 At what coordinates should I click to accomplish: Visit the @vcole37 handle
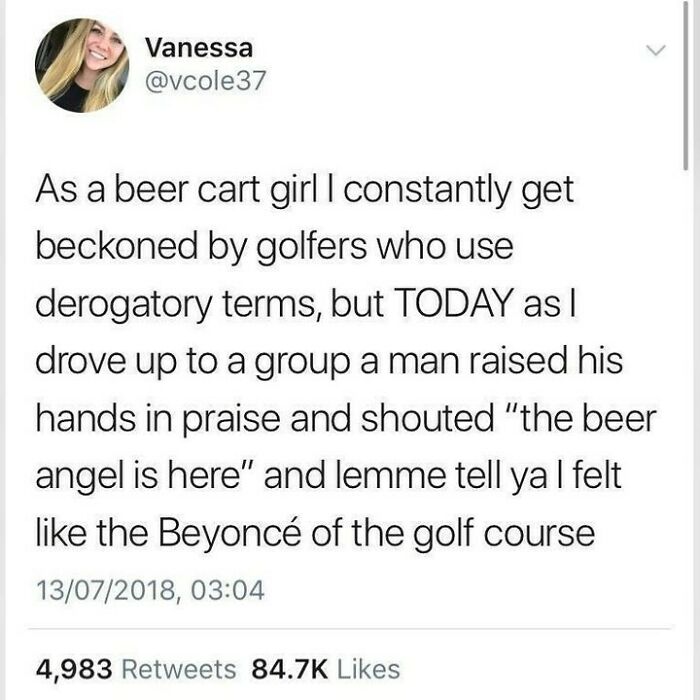point(205,80)
